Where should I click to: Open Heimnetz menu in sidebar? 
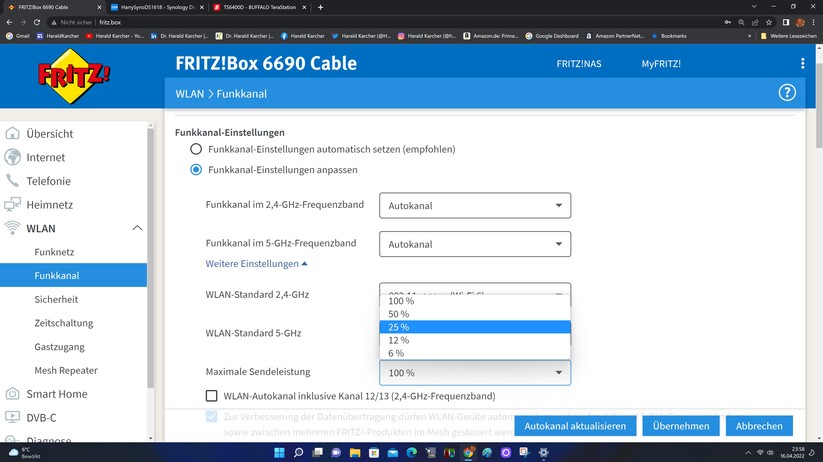click(x=49, y=204)
